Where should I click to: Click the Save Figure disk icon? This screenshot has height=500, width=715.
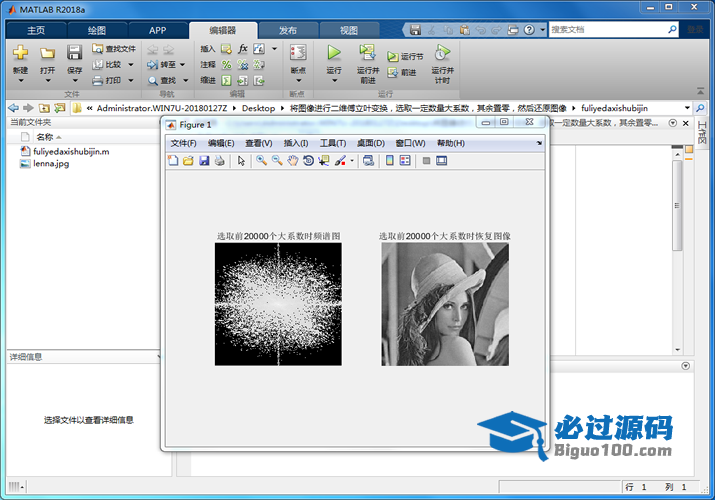tap(204, 160)
